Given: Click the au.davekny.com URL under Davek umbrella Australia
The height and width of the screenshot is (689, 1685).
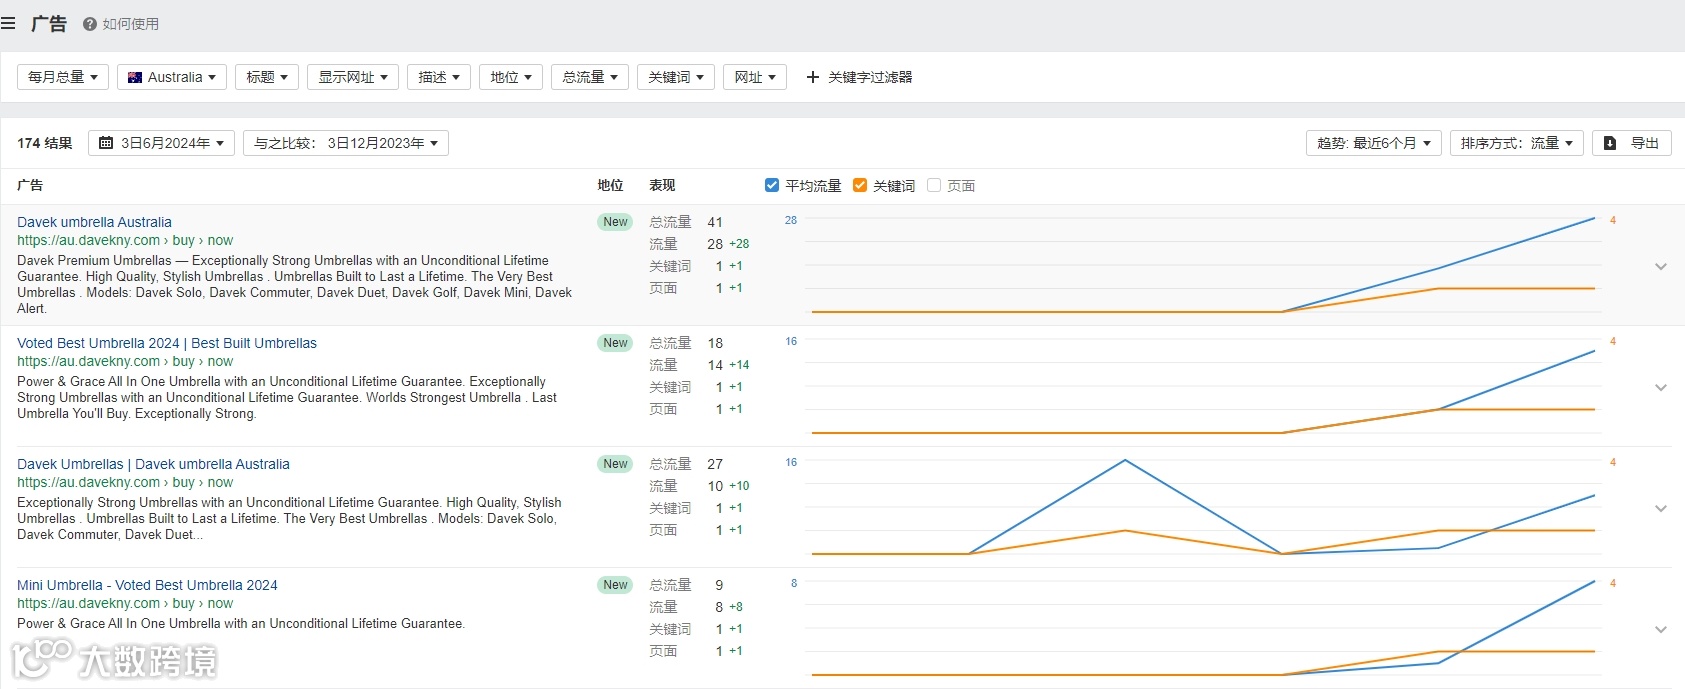Looking at the screenshot, I should [125, 240].
